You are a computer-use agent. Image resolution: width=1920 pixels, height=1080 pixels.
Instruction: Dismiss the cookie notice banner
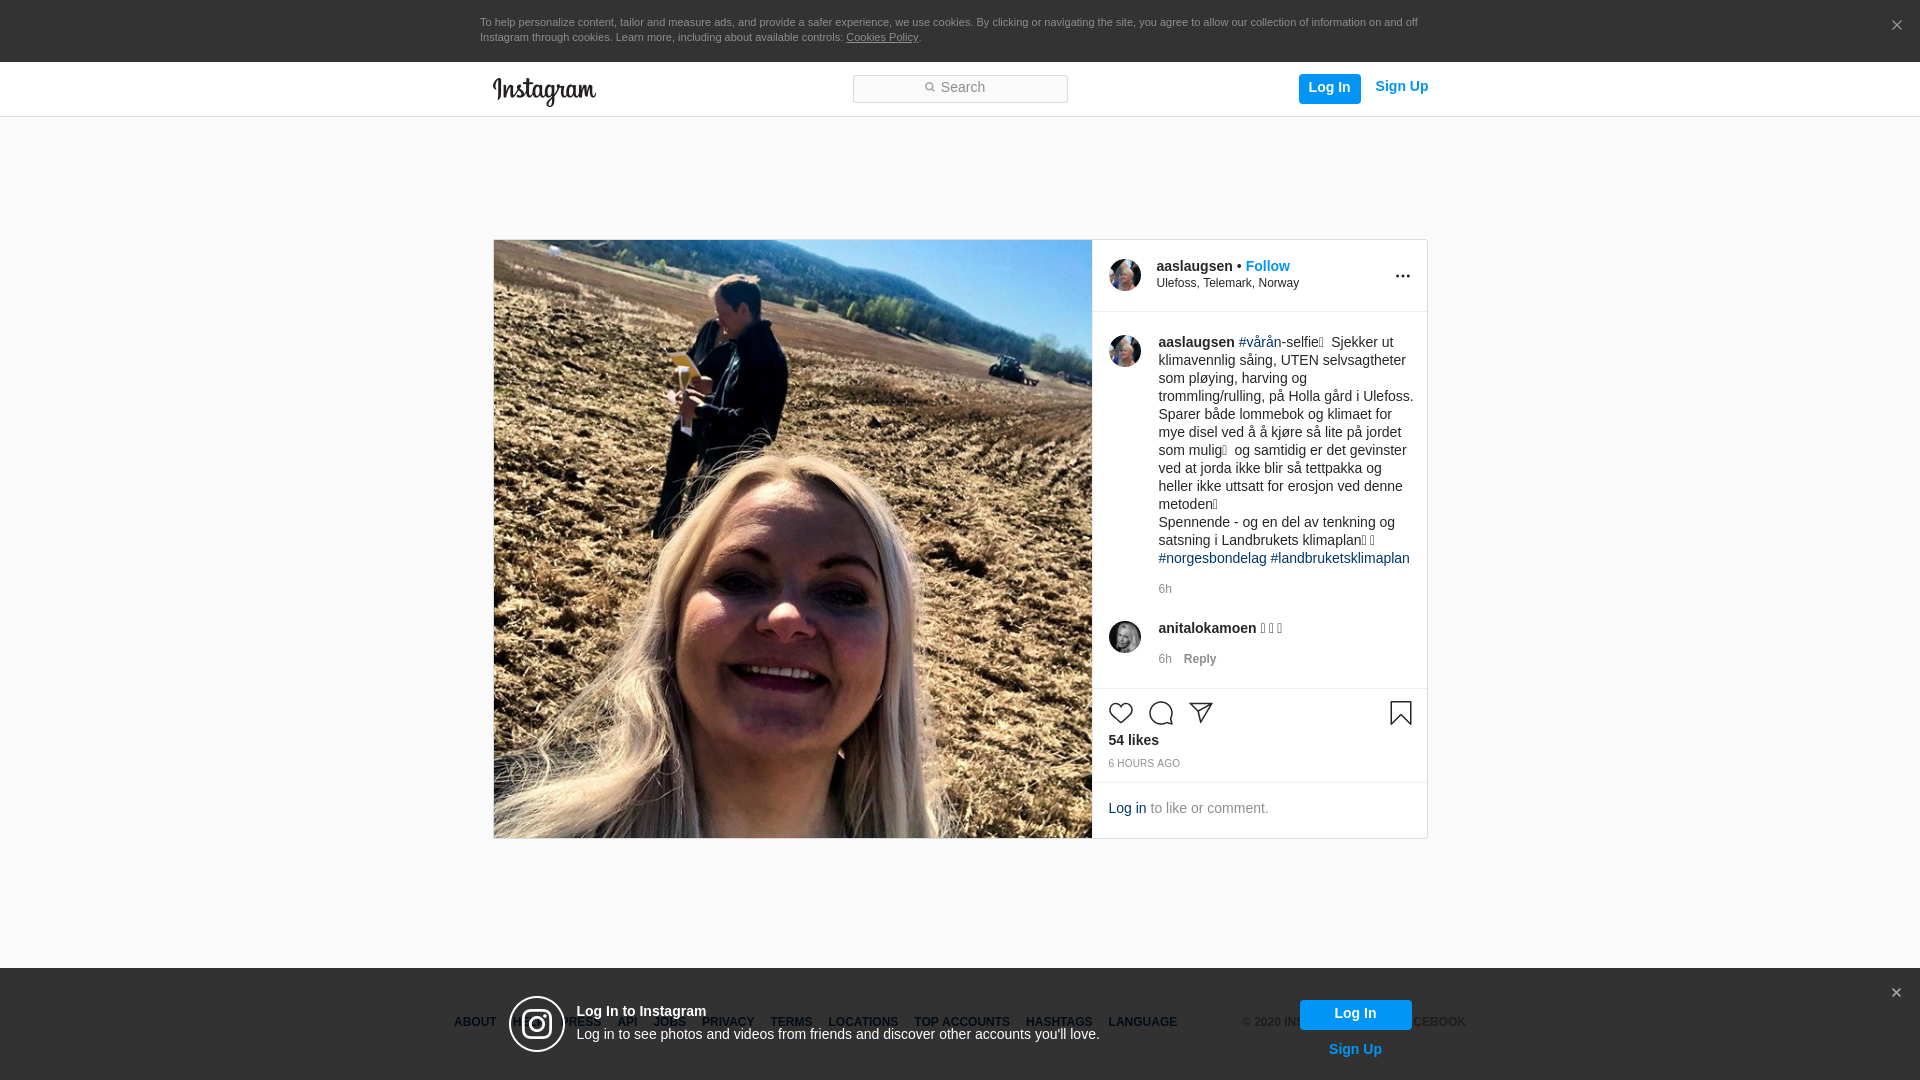pos(1896,26)
